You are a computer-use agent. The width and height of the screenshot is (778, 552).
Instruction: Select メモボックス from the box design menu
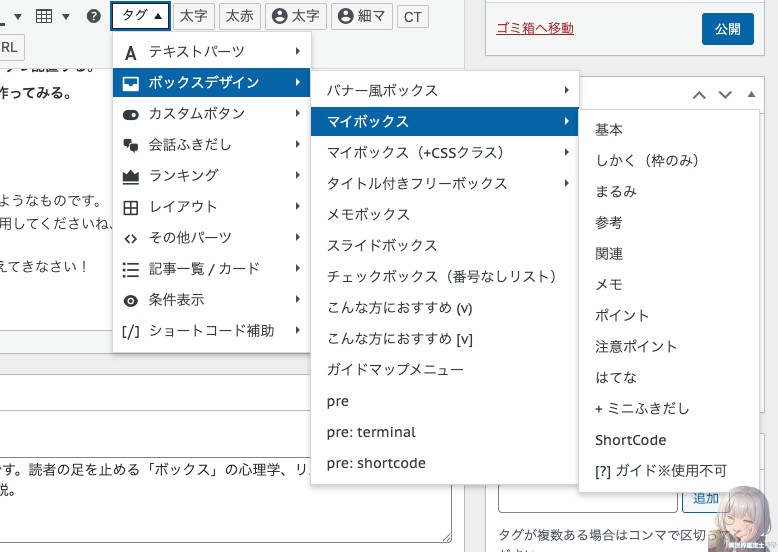coord(368,214)
